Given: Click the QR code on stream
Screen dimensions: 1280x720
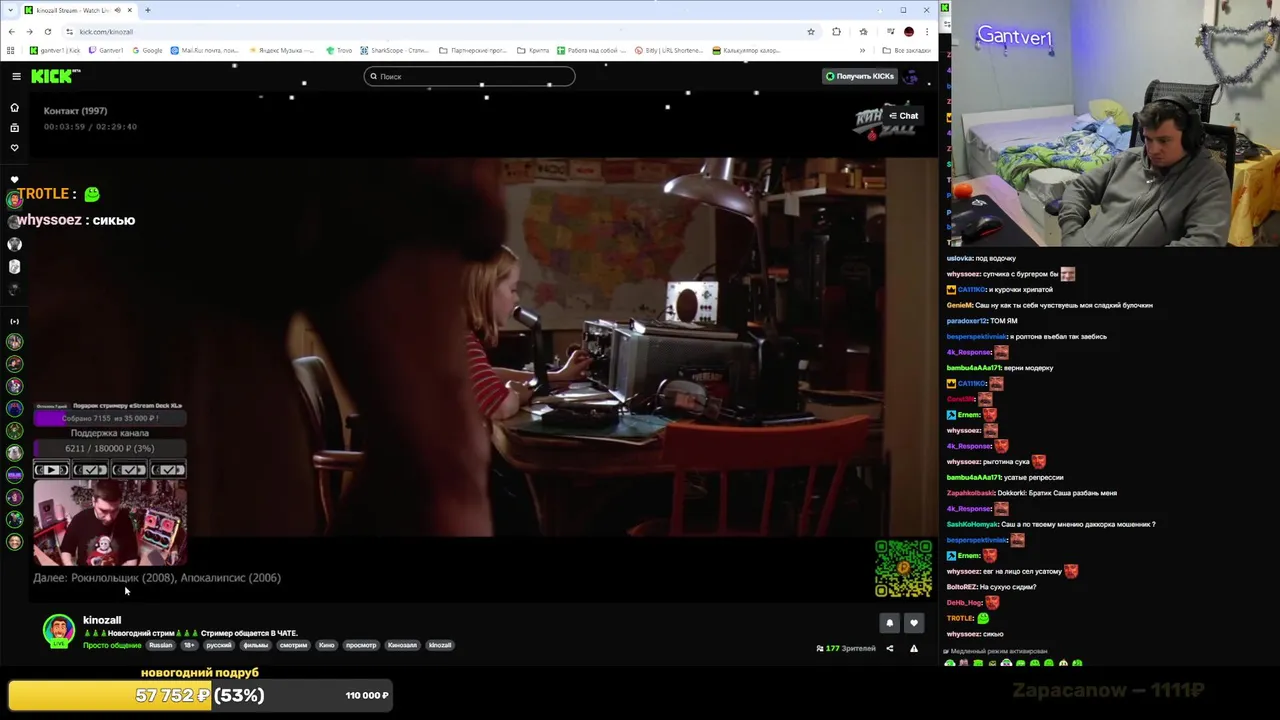Looking at the screenshot, I should click(x=903, y=568).
